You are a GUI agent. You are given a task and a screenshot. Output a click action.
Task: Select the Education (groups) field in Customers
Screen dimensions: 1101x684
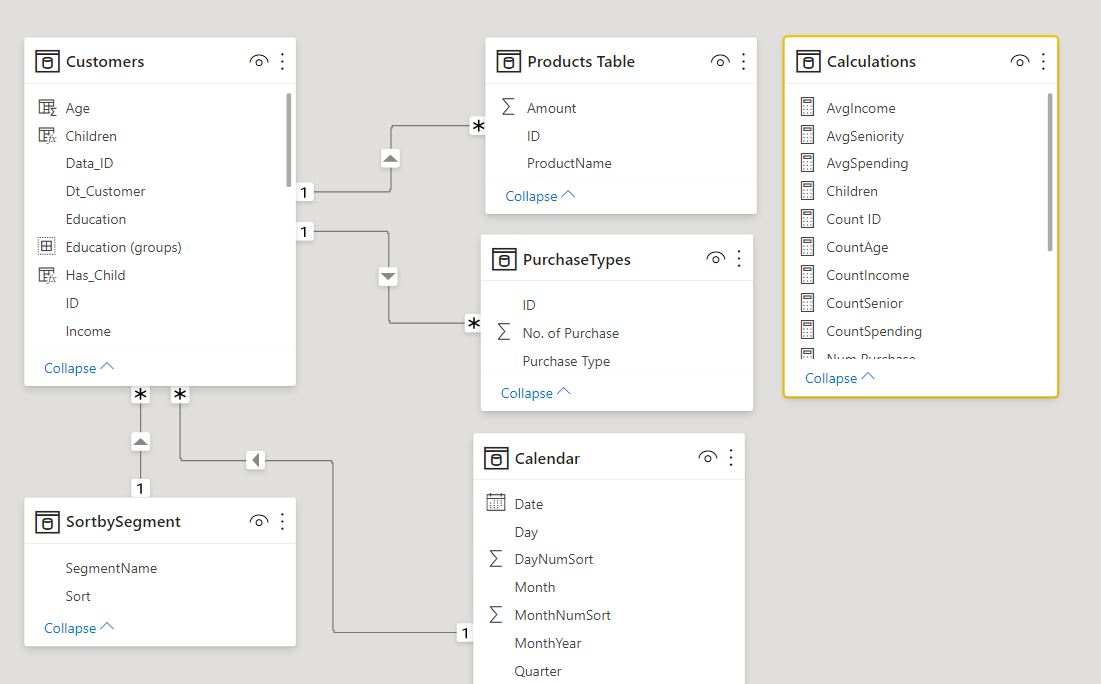tap(123, 247)
